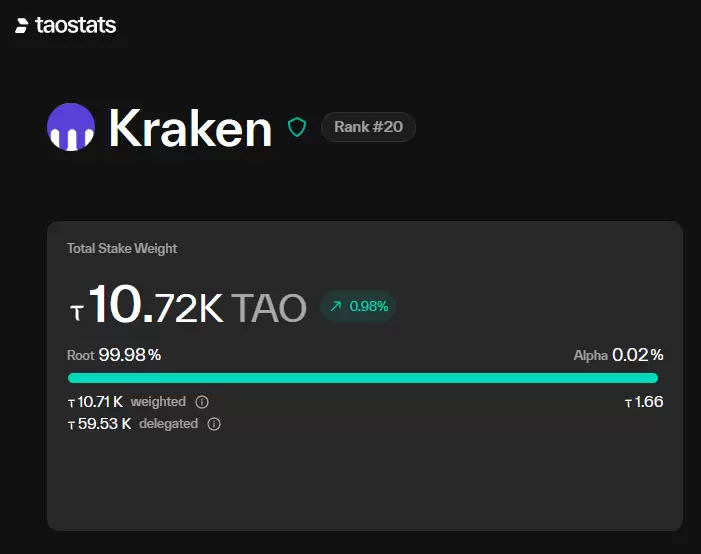Image resolution: width=701 pixels, height=554 pixels.
Task: Open info icon next to delegated
Action: pyautogui.click(x=214, y=424)
